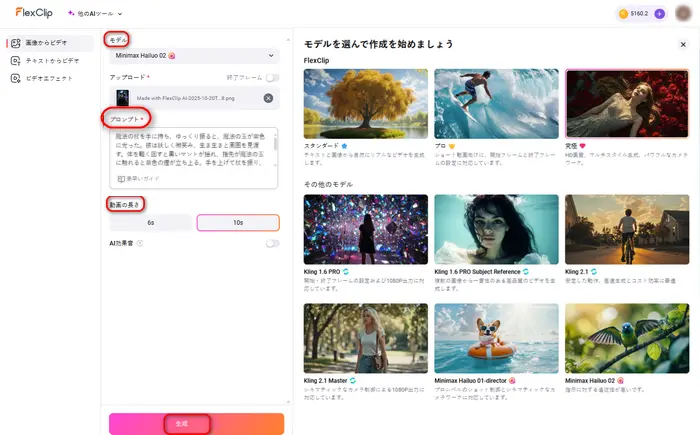Select the 10s video length option
Screen dimensions: 700x435
pyautogui.click(x=240, y=222)
